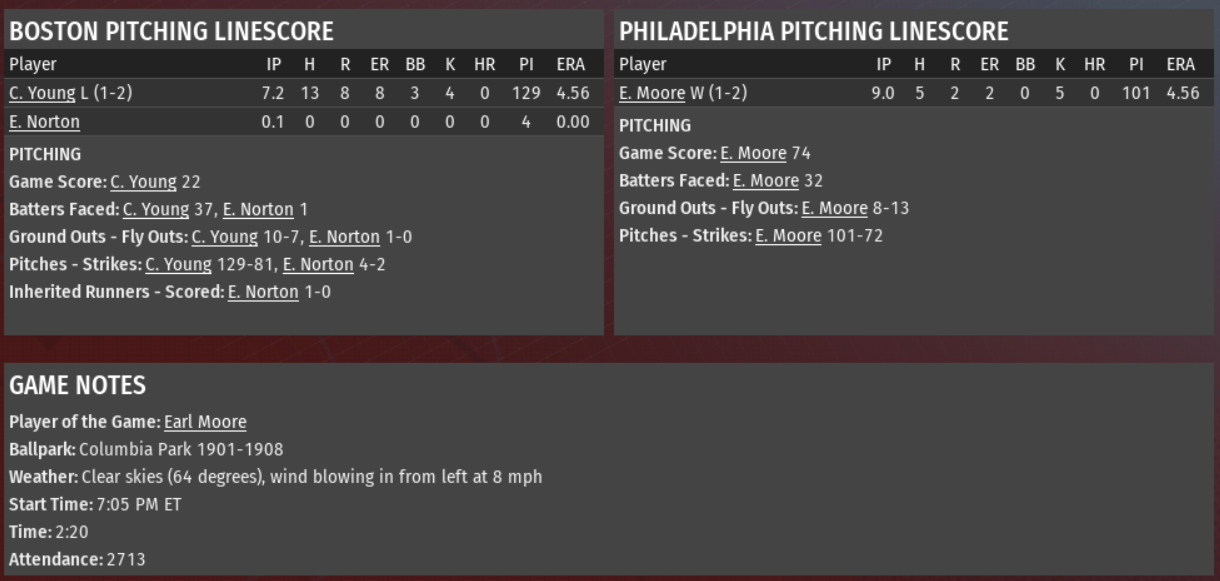This screenshot has height=581, width=1220.
Task: Click ERA column header in Boston linescore
Action: coord(572,64)
